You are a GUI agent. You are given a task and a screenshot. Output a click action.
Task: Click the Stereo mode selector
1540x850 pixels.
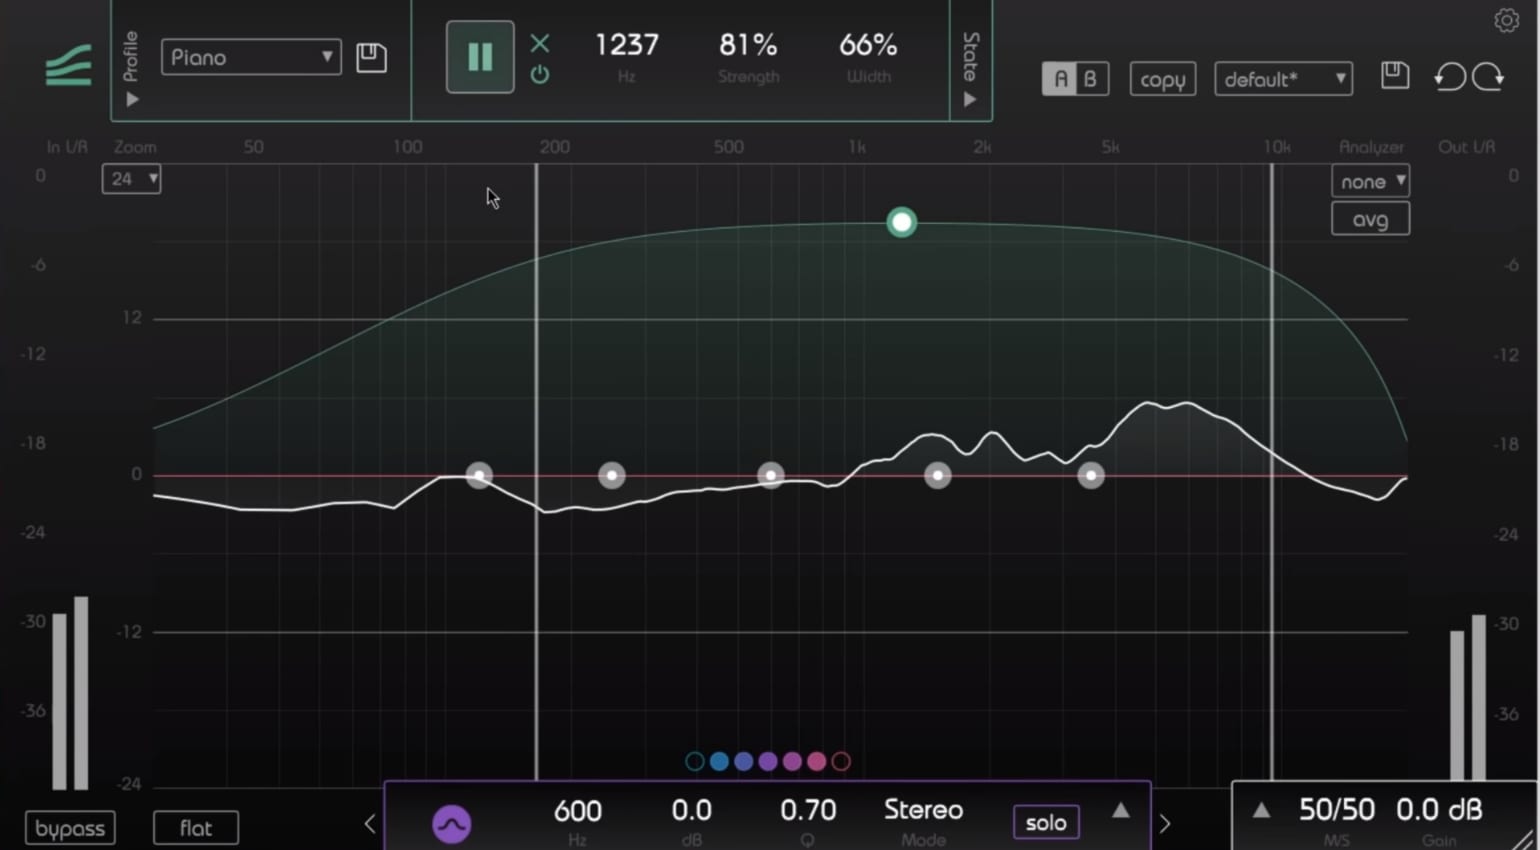click(x=923, y=810)
